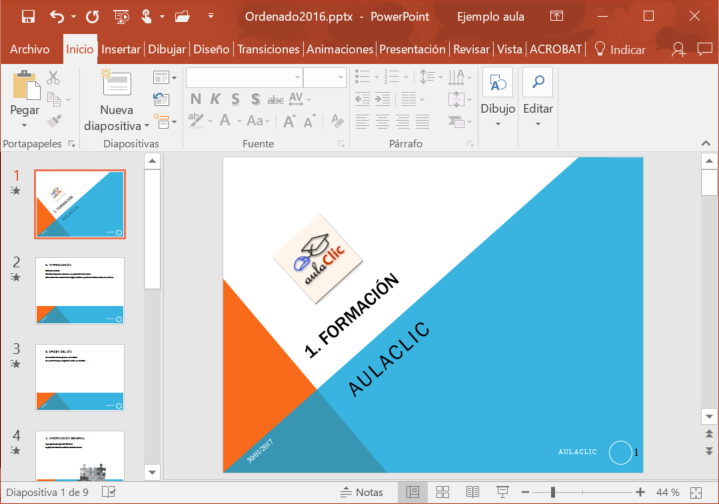
Task: Insert a new slide with Nueva diapositiva icon
Action: pos(116,82)
